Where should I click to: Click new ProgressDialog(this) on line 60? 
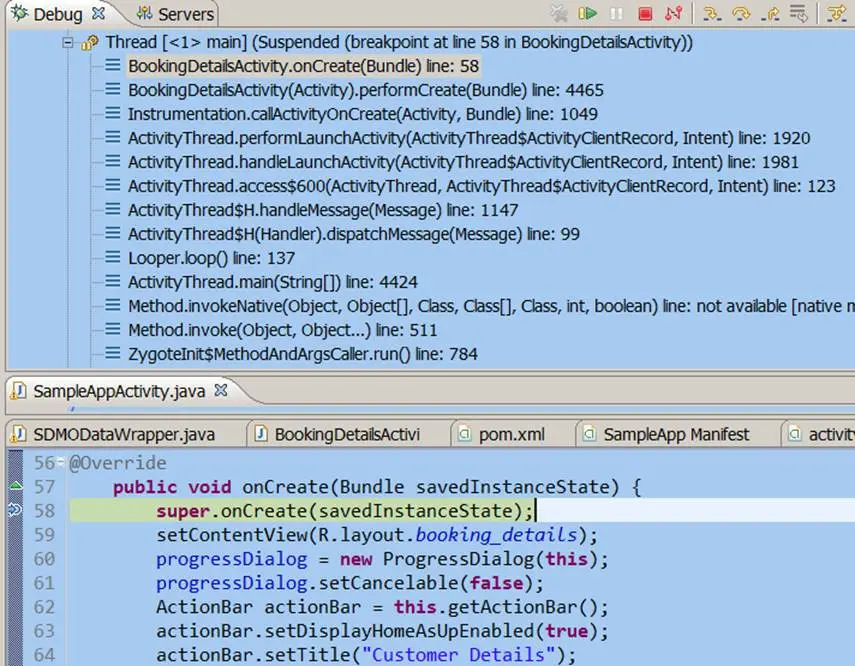(468, 559)
